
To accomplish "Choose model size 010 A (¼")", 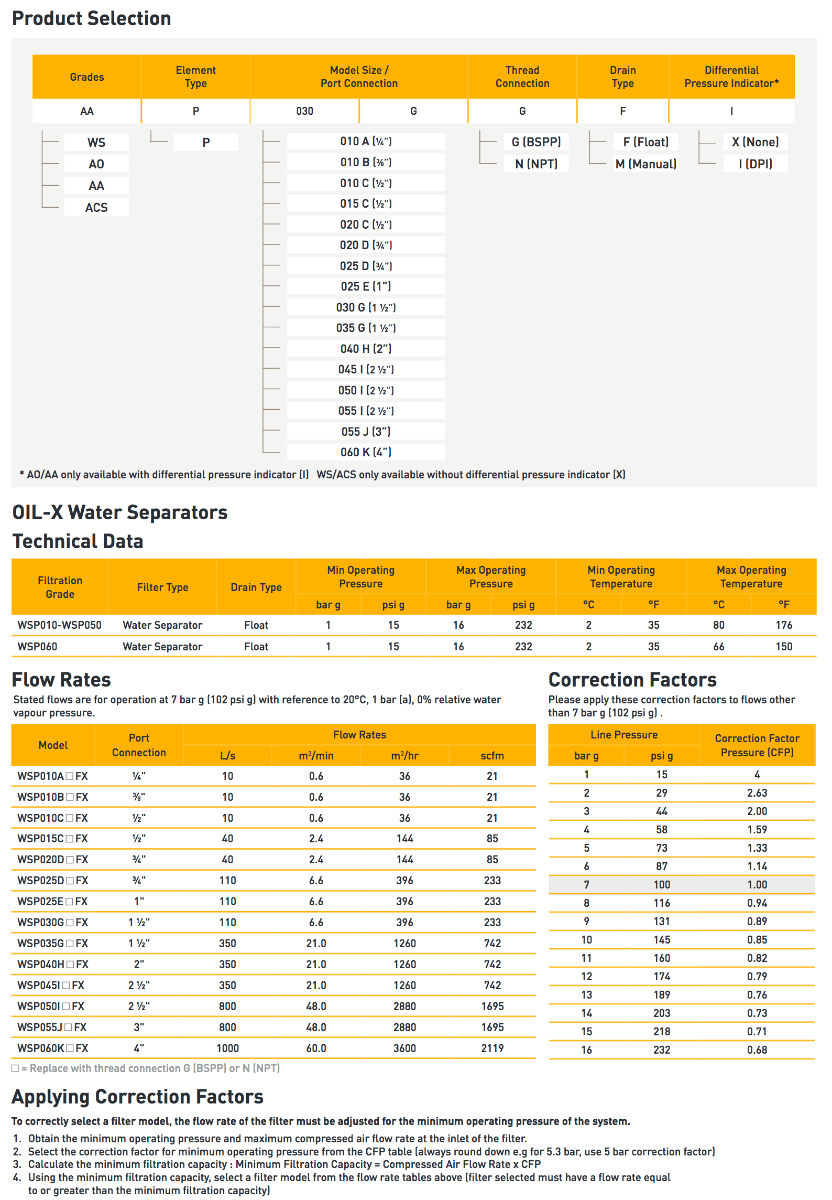I will click(x=365, y=141).
